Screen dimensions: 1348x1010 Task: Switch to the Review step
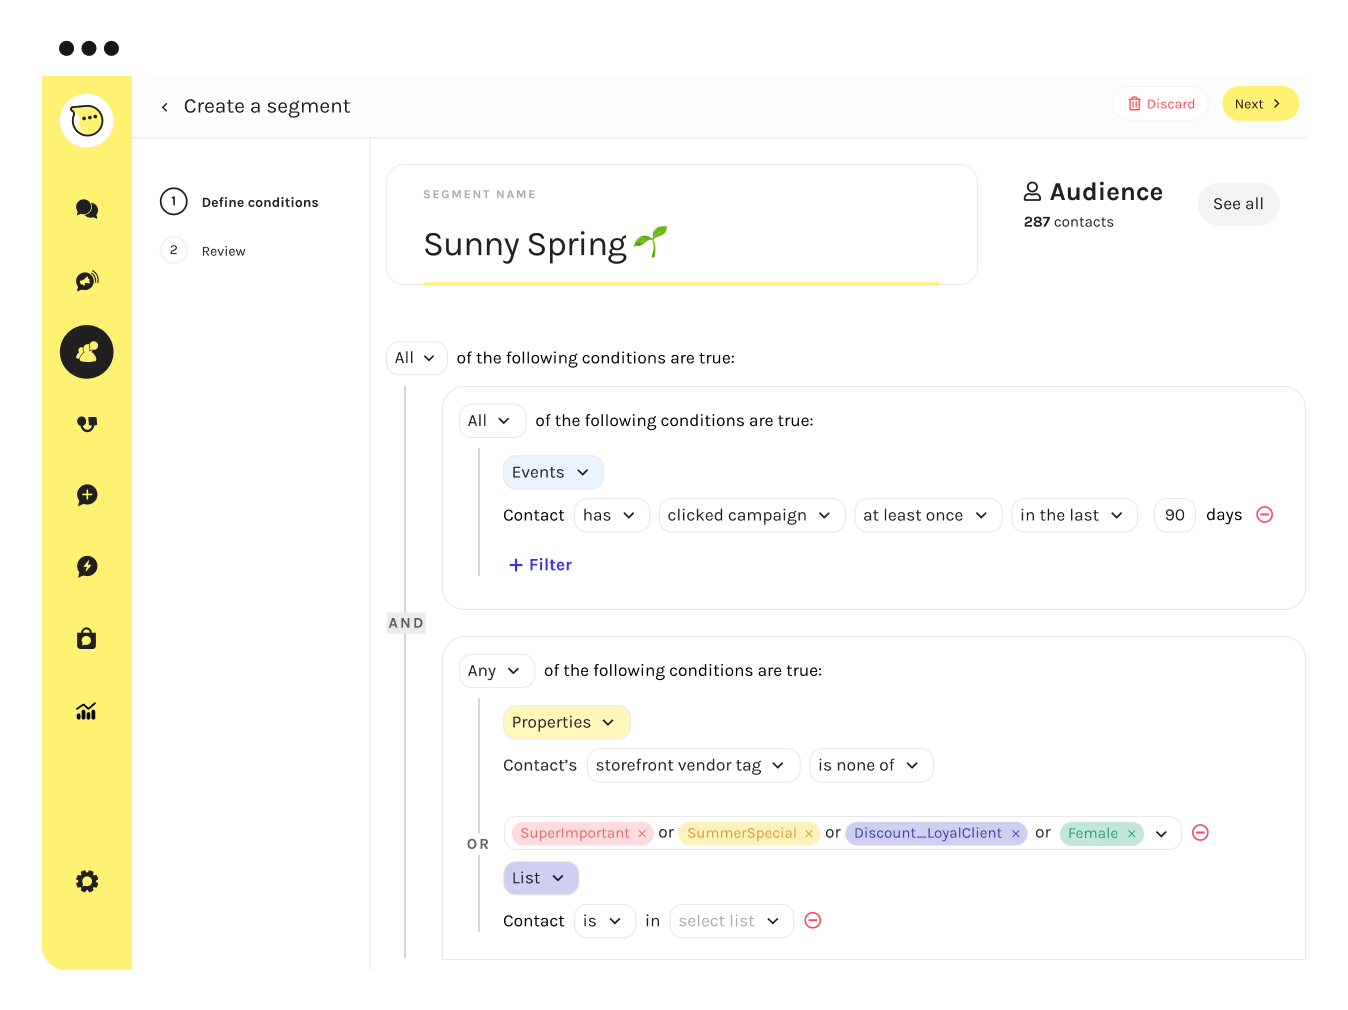click(x=223, y=251)
